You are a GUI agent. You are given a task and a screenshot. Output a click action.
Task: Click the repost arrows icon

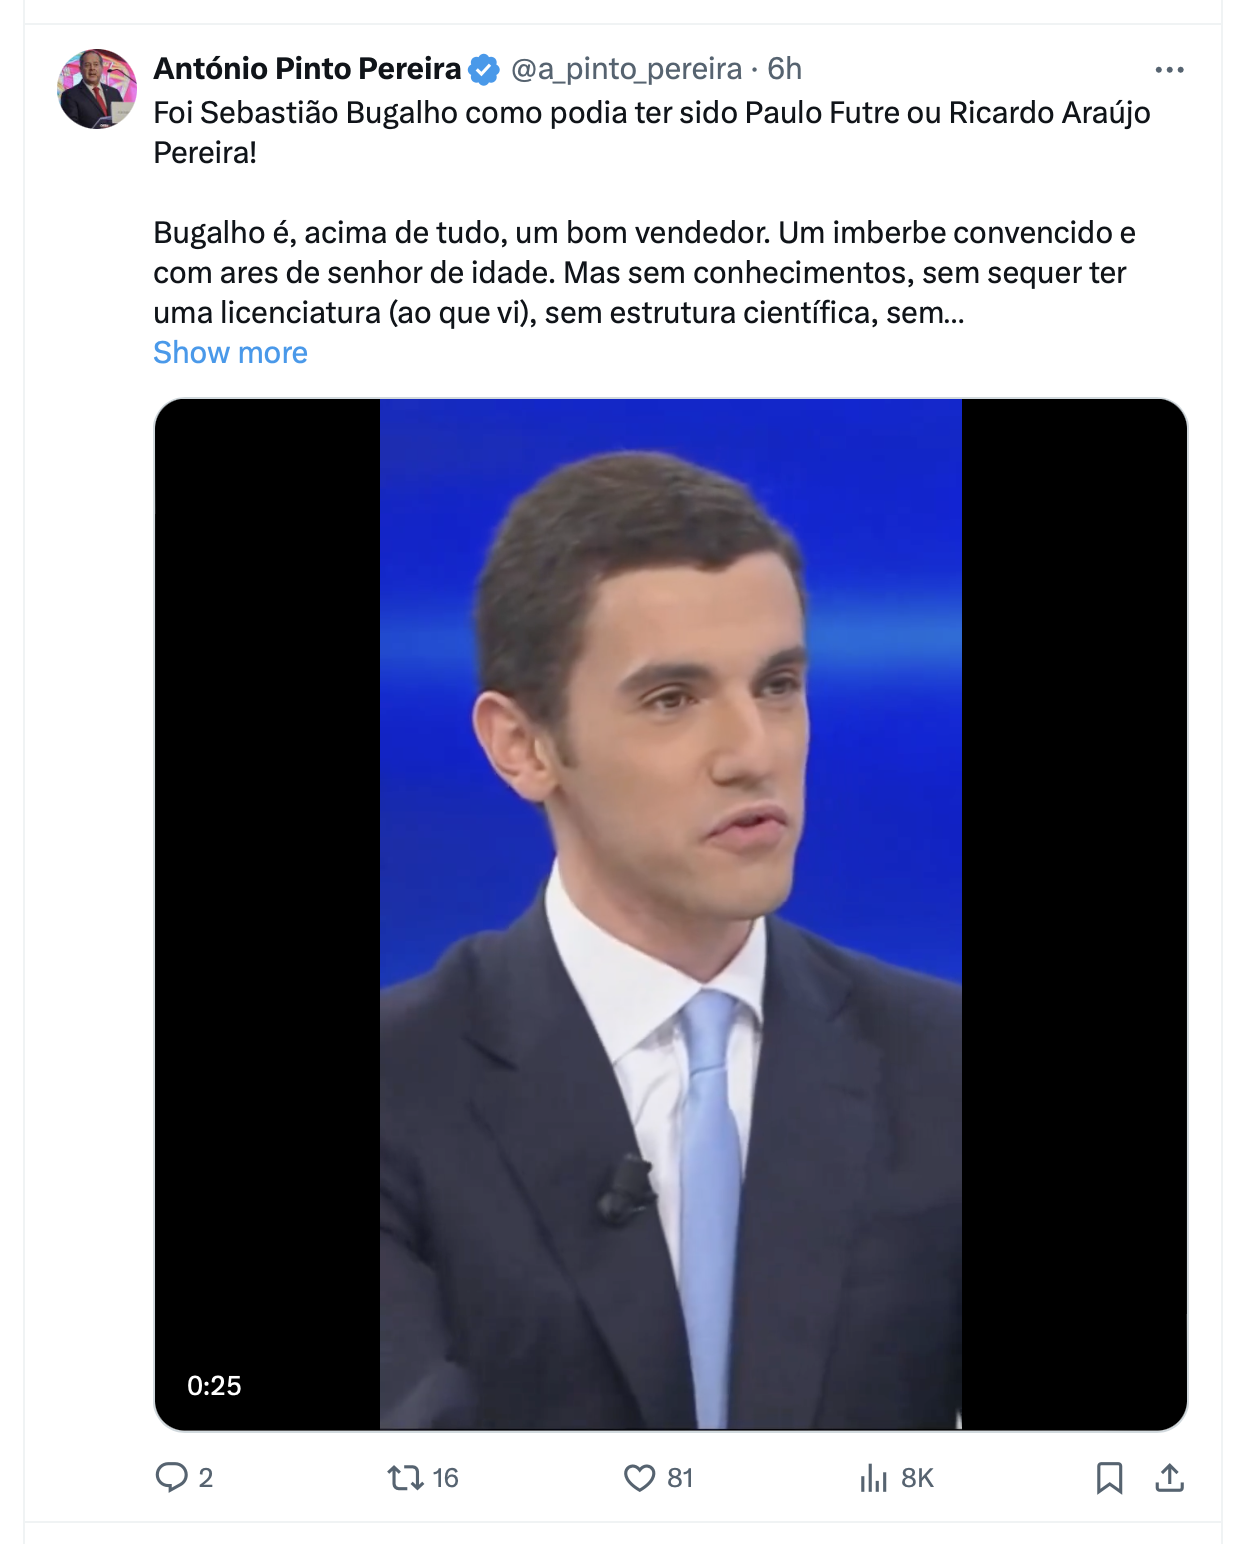click(405, 1477)
